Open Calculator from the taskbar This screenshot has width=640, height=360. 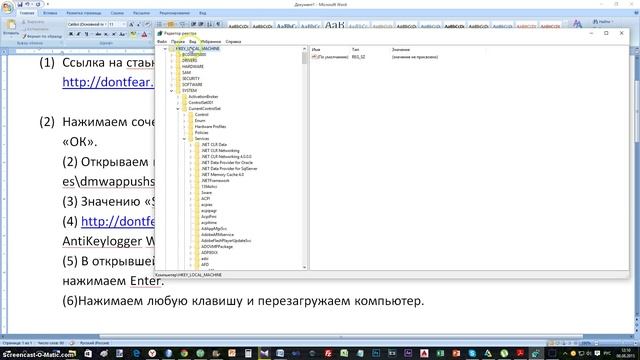(248, 353)
